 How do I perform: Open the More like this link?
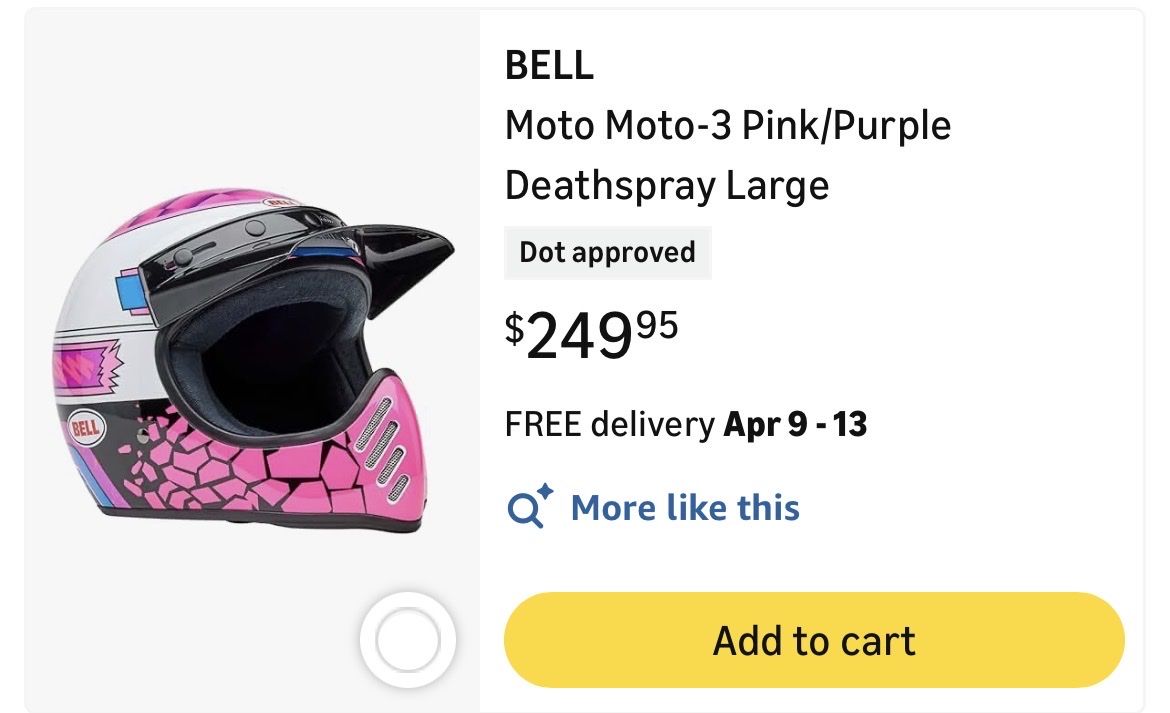(685, 507)
